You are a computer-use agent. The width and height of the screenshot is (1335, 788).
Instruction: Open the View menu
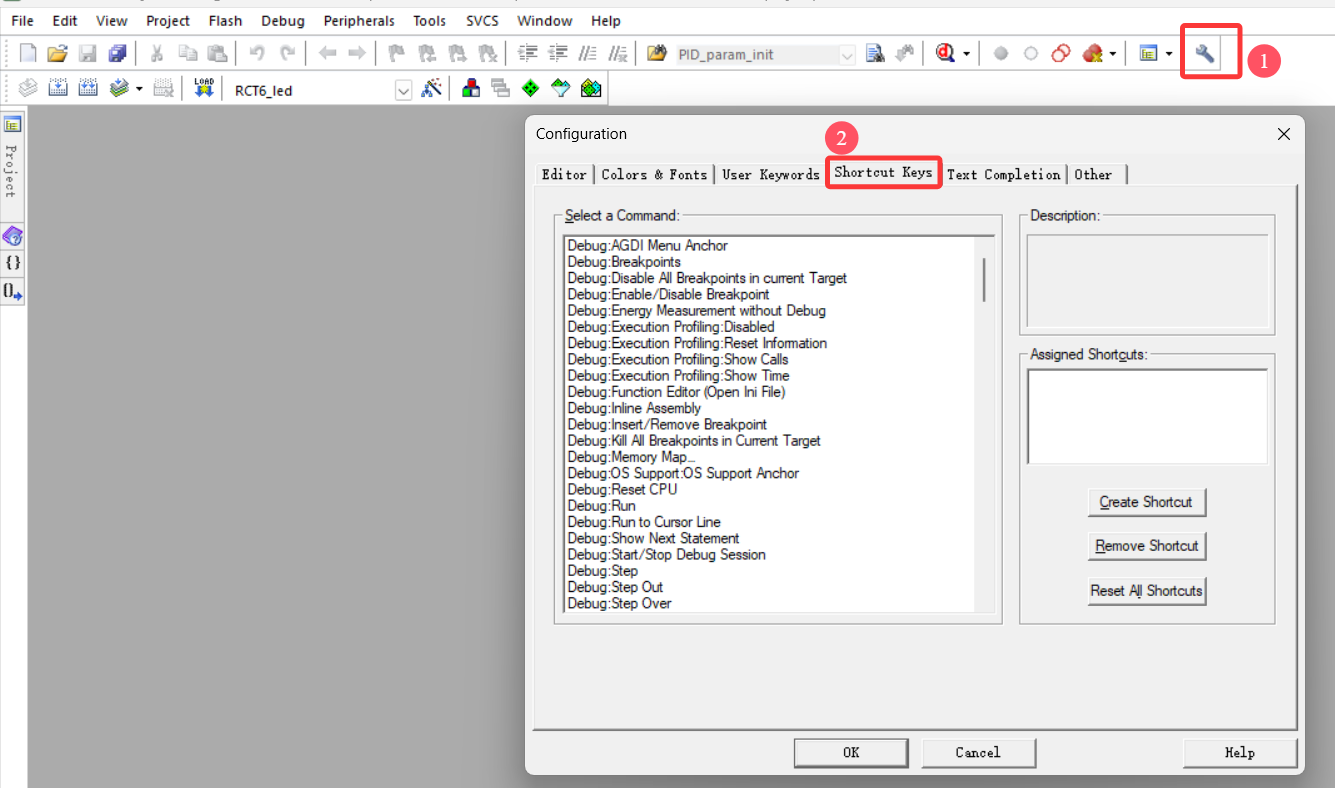(112, 20)
